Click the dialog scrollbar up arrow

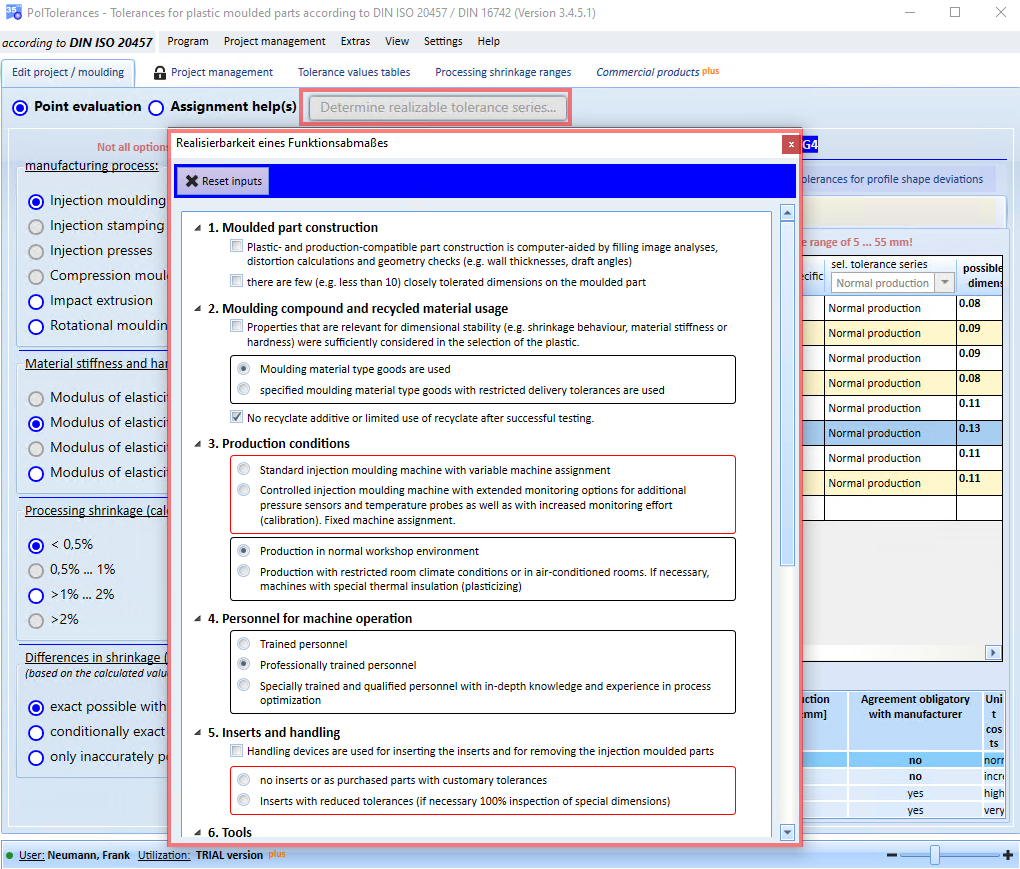click(787, 213)
